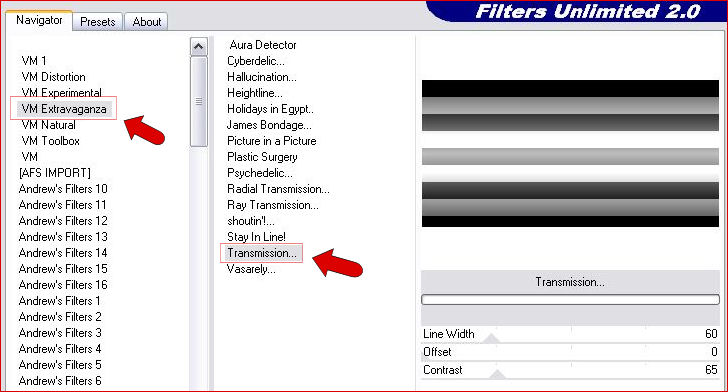728x392 pixels.
Task: Select Andrew's Filters 3 category
Action: click(60, 333)
